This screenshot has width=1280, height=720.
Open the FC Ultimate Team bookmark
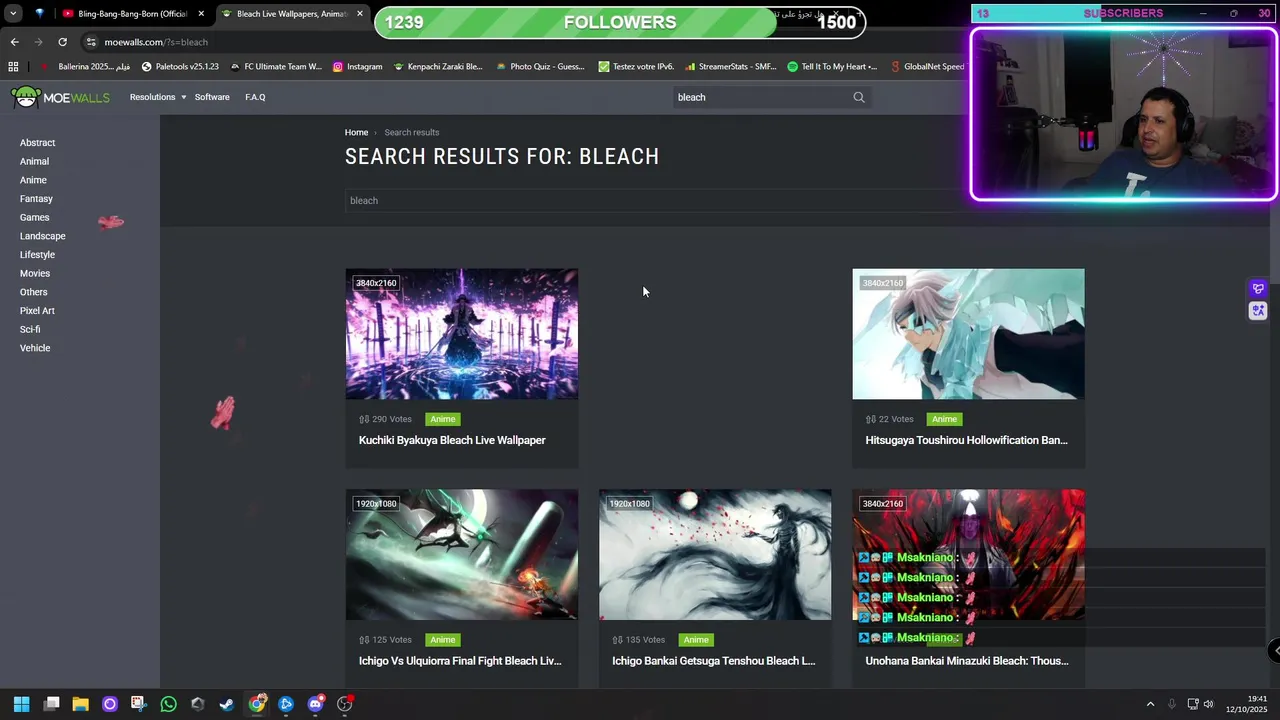276,67
